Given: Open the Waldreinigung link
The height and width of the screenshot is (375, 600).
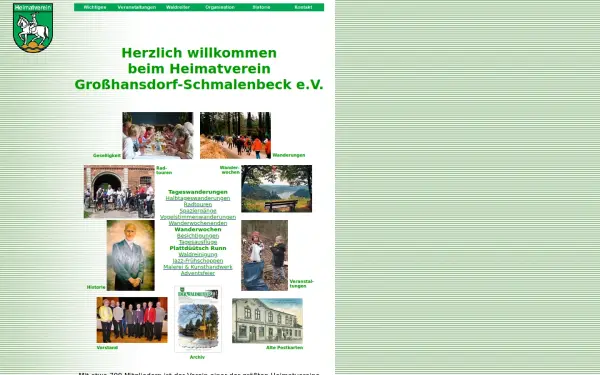Looking at the screenshot, I should pyautogui.click(x=198, y=254).
